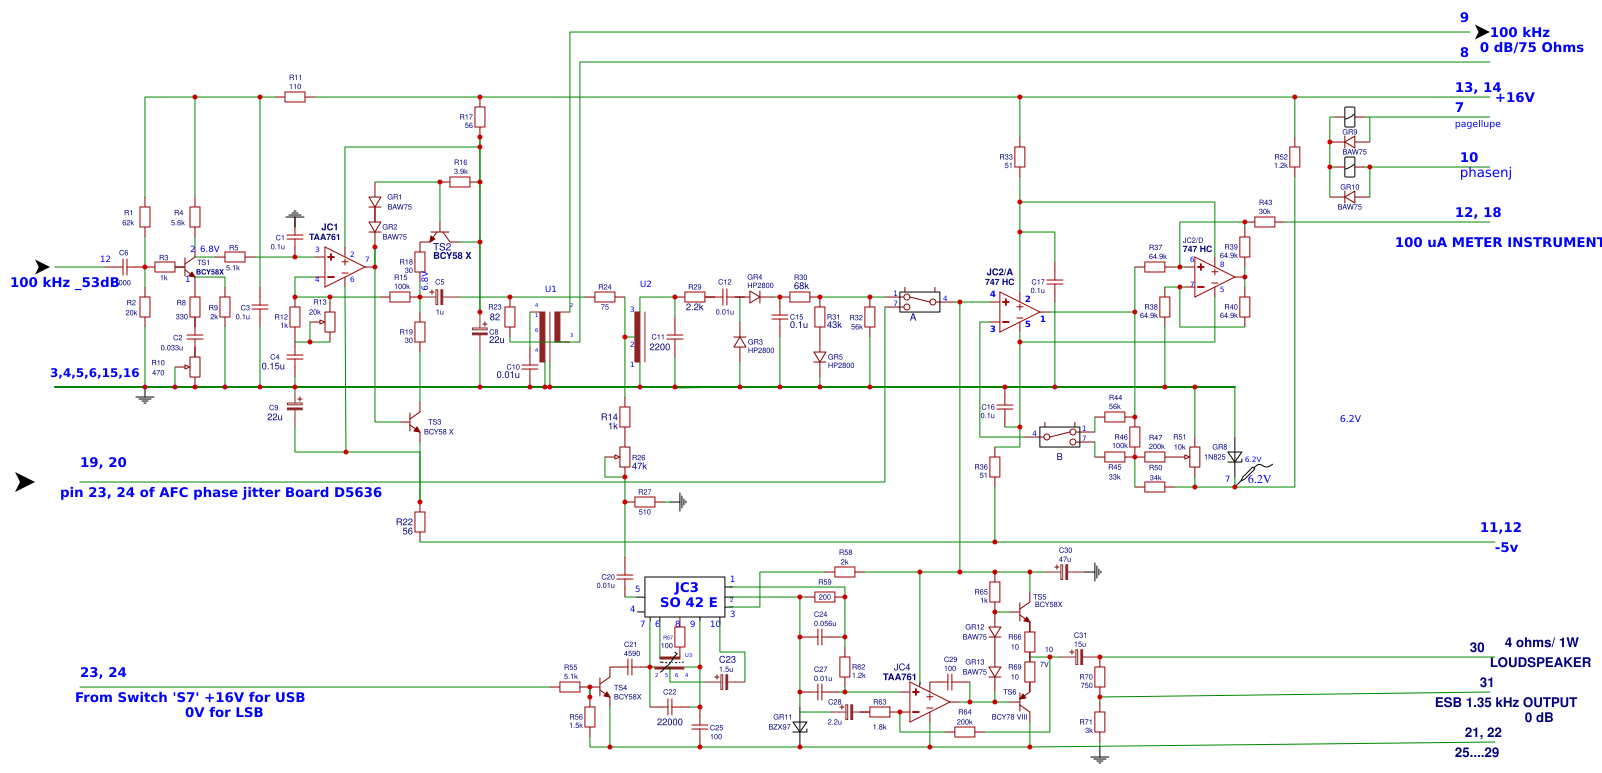The height and width of the screenshot is (773, 1602).
Task: Click the '100 kHz _53dB' input label
Action: [64, 282]
